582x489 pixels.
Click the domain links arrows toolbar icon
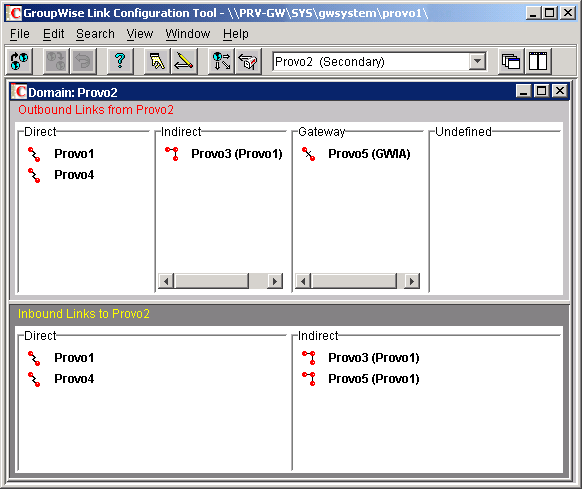point(221,61)
